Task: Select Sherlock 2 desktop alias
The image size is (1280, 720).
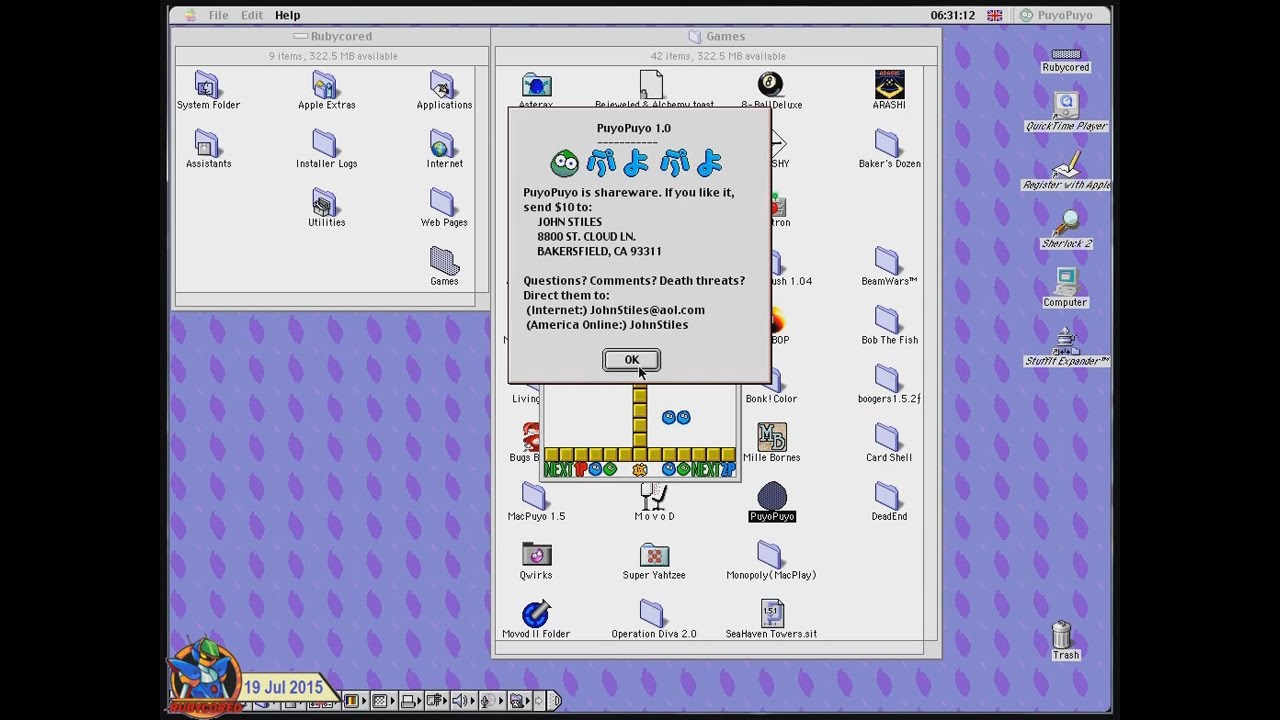Action: [x=1066, y=230]
